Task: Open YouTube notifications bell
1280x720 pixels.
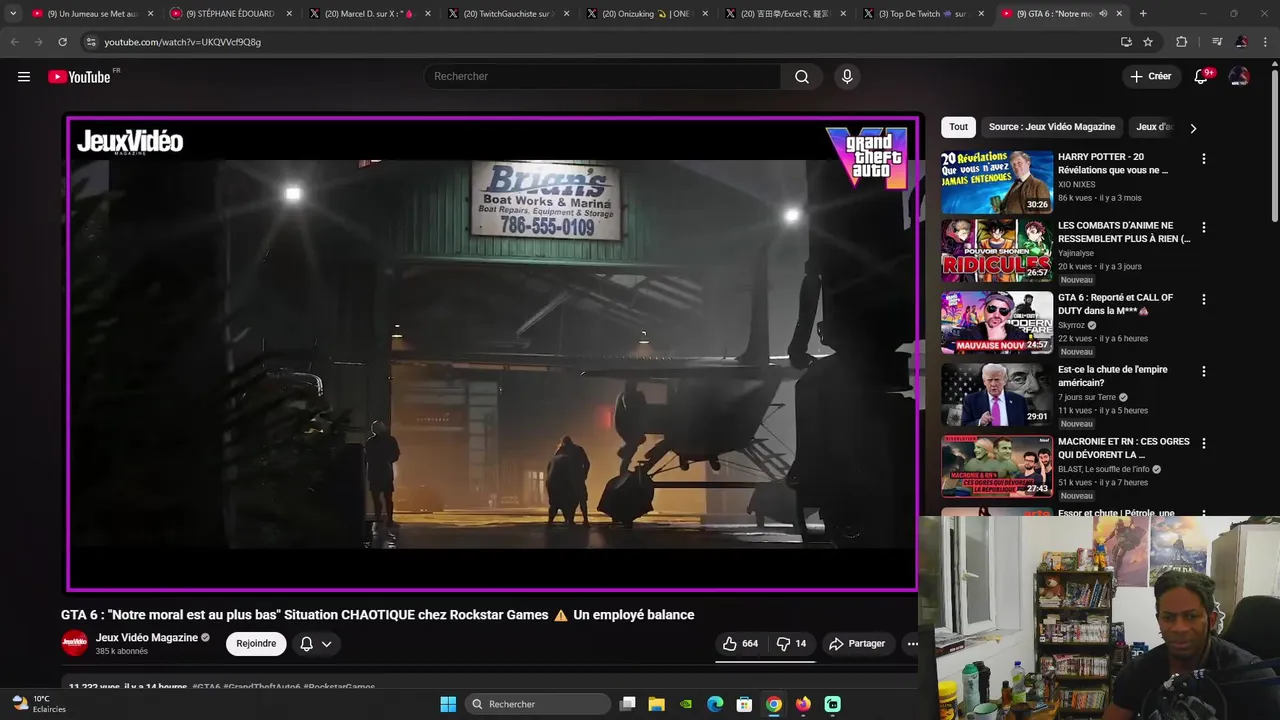Action: (x=1201, y=77)
